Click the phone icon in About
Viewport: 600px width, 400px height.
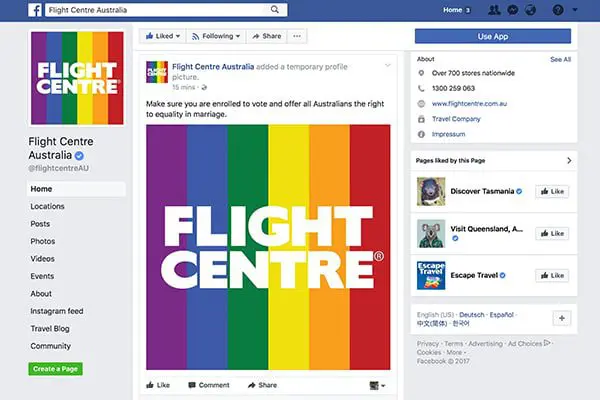(421, 87)
